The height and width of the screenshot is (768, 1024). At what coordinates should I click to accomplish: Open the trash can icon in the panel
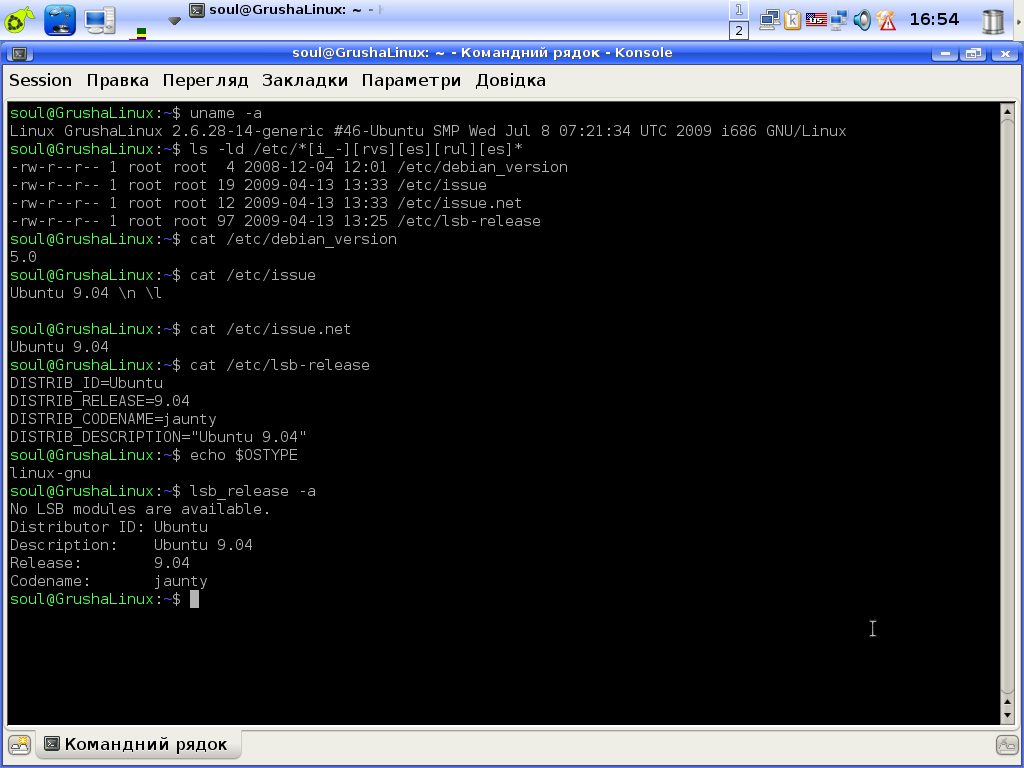tap(993, 21)
